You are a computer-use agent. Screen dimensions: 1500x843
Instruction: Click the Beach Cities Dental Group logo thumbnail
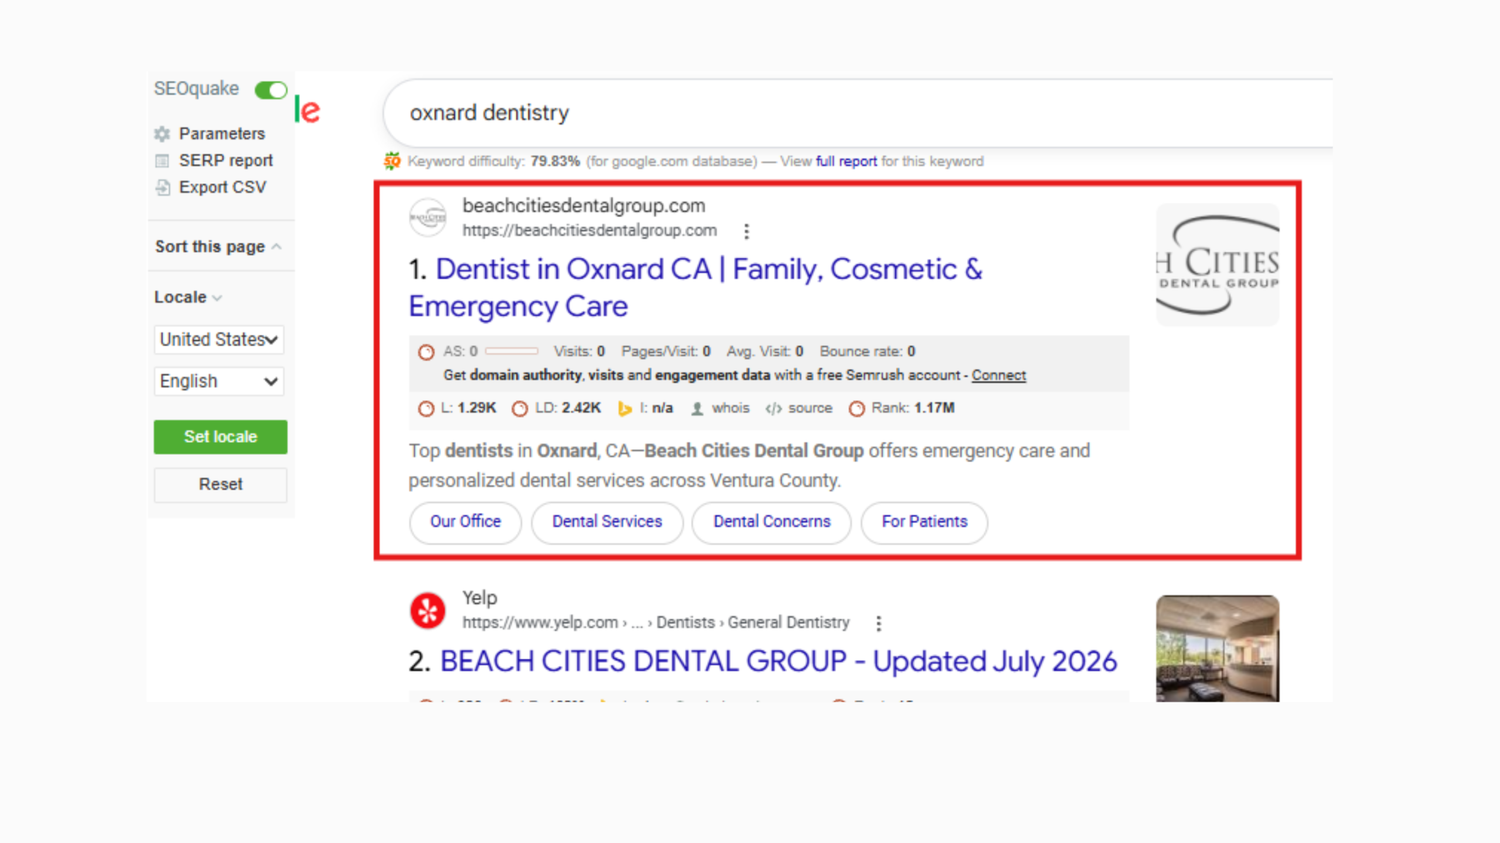1218,265
